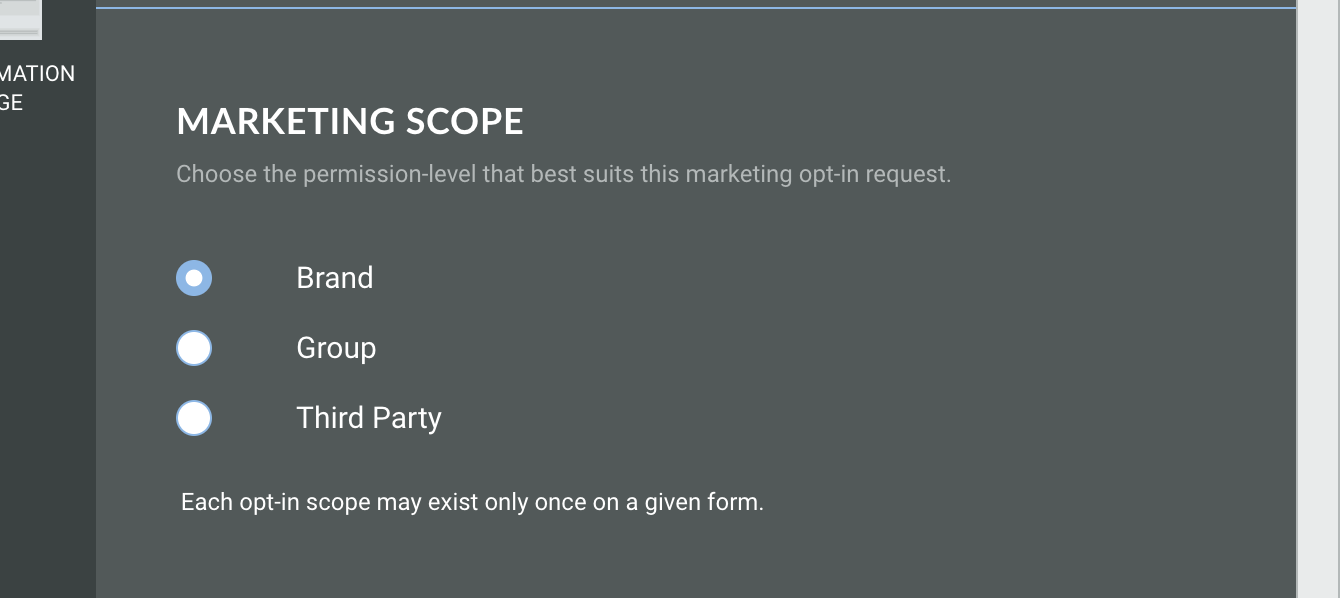The image size is (1340, 598).
Task: Select the sidebar item ending in "MATION"
Action: (38, 74)
